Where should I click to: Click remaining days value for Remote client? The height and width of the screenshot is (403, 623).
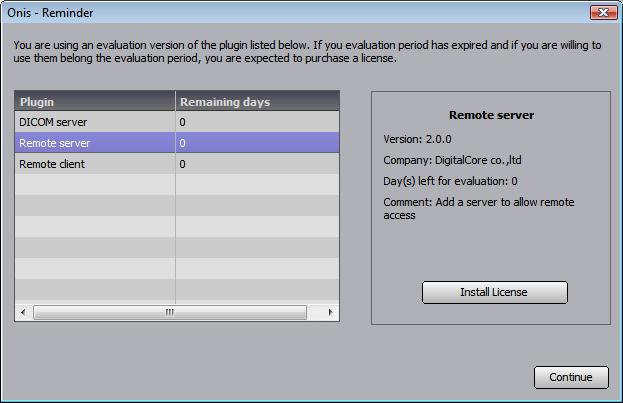point(182,164)
